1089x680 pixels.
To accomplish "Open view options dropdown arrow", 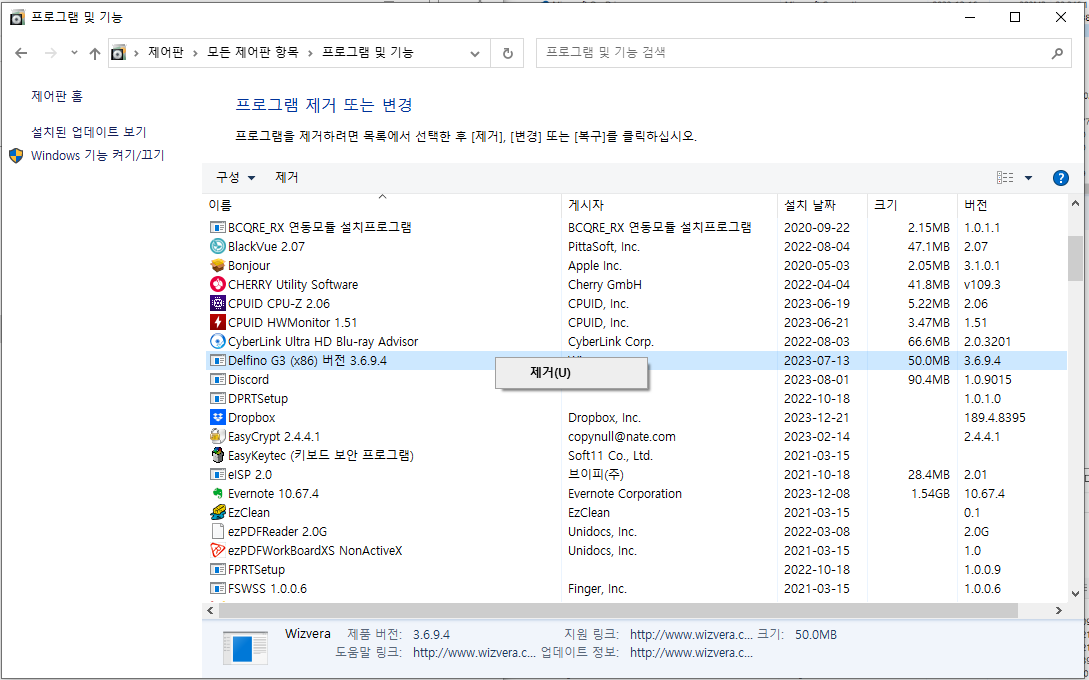I will (x=1029, y=178).
